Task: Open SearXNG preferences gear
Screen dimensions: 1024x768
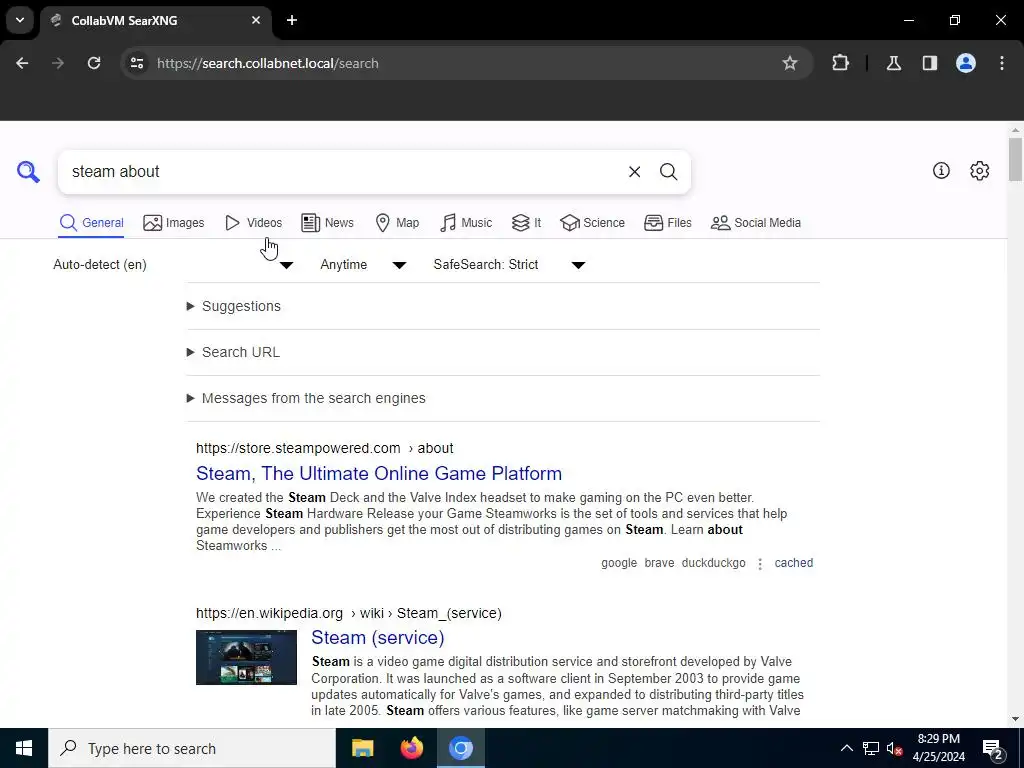Action: (x=980, y=171)
